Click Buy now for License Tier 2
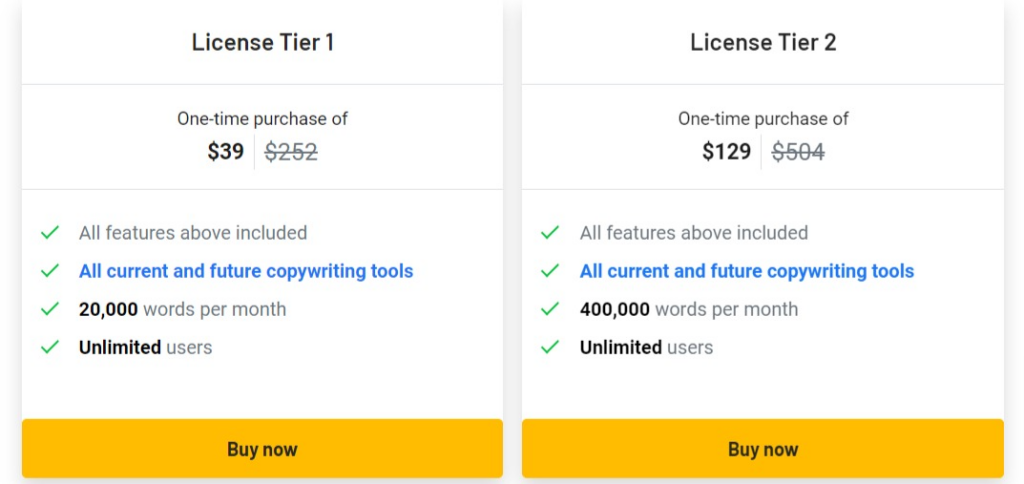The image size is (1024, 484). coord(763,449)
